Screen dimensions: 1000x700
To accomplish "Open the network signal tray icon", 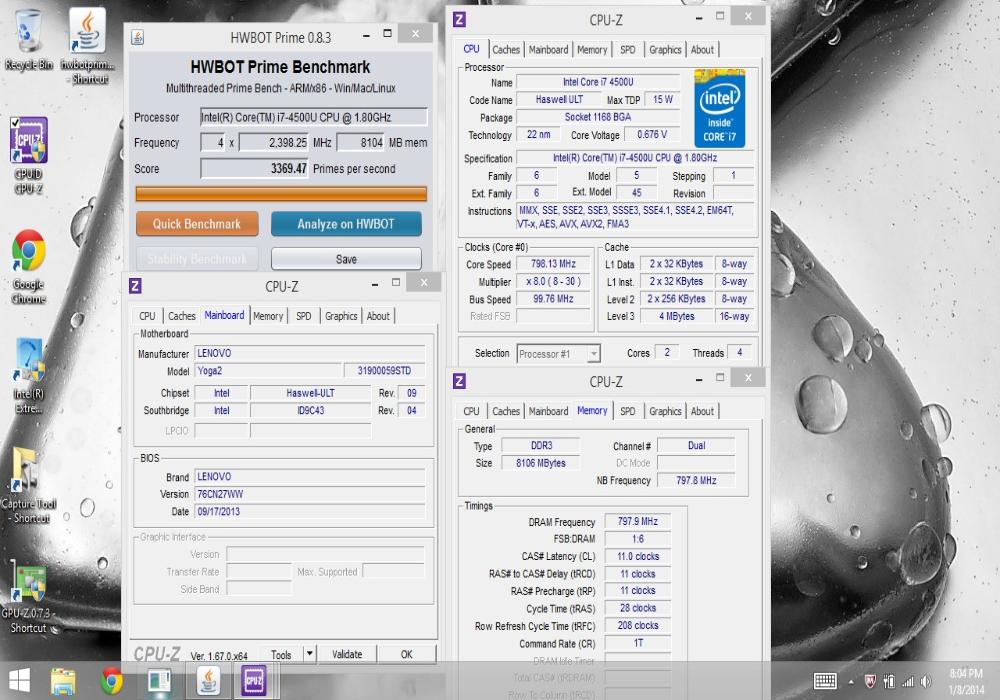I will click(908, 682).
